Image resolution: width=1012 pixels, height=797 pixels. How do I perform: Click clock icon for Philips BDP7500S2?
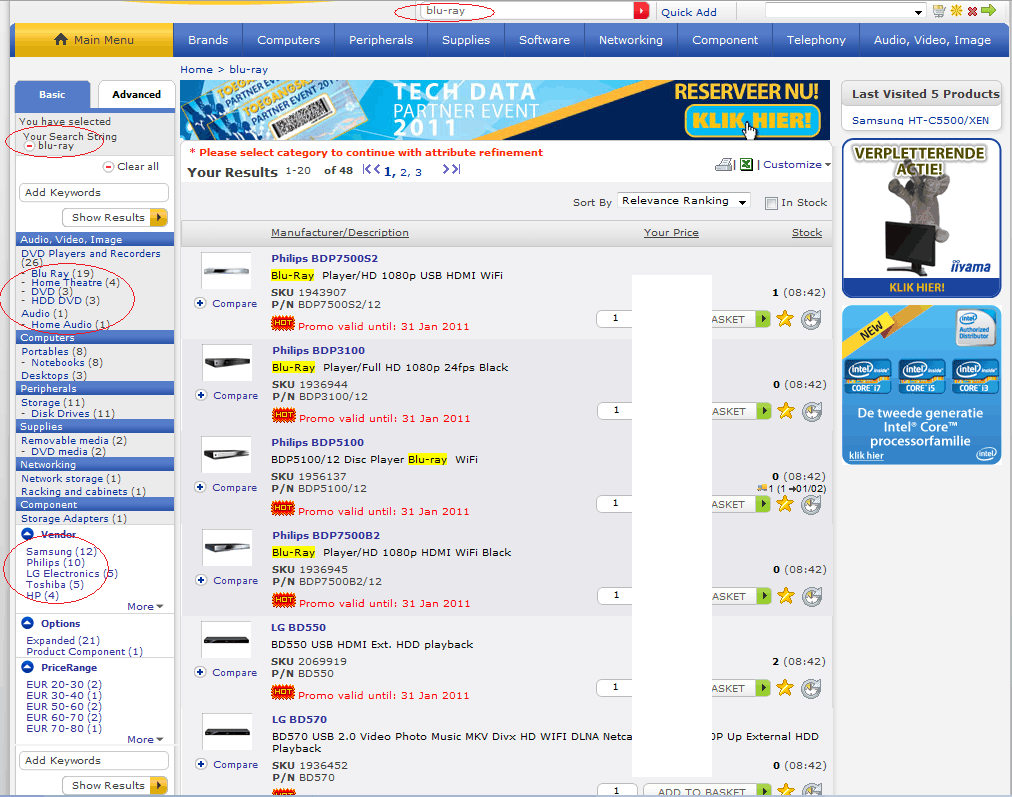[811, 319]
